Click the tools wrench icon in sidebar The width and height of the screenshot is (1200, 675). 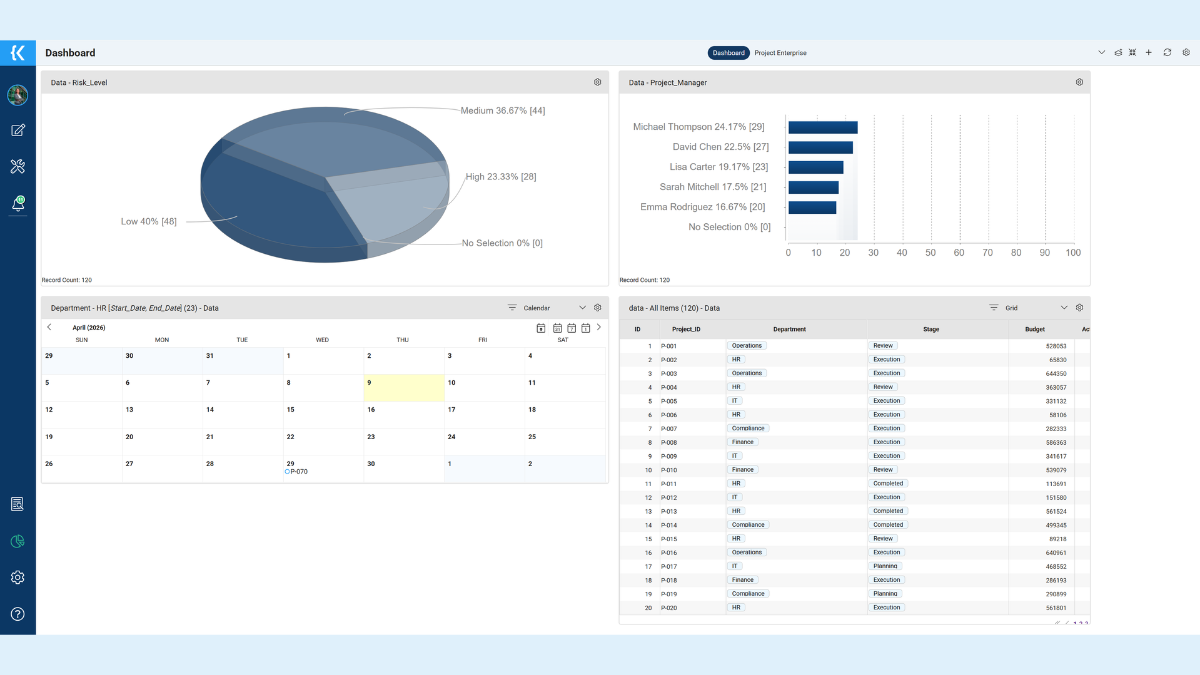click(17, 166)
